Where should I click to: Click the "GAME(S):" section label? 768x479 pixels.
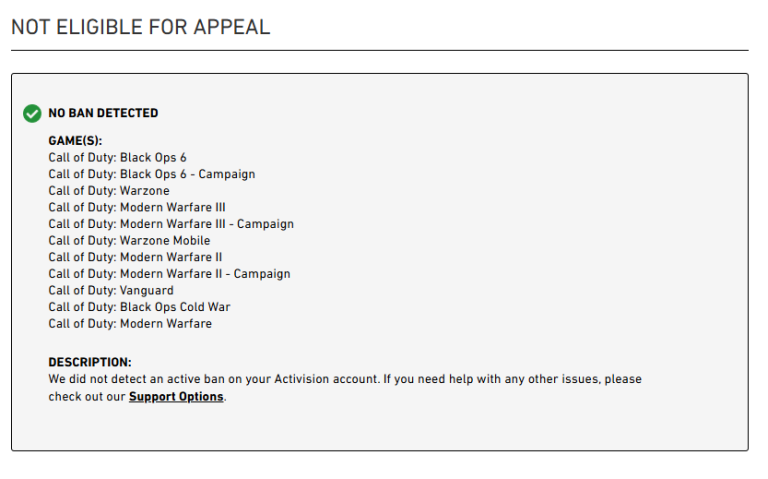pos(75,141)
